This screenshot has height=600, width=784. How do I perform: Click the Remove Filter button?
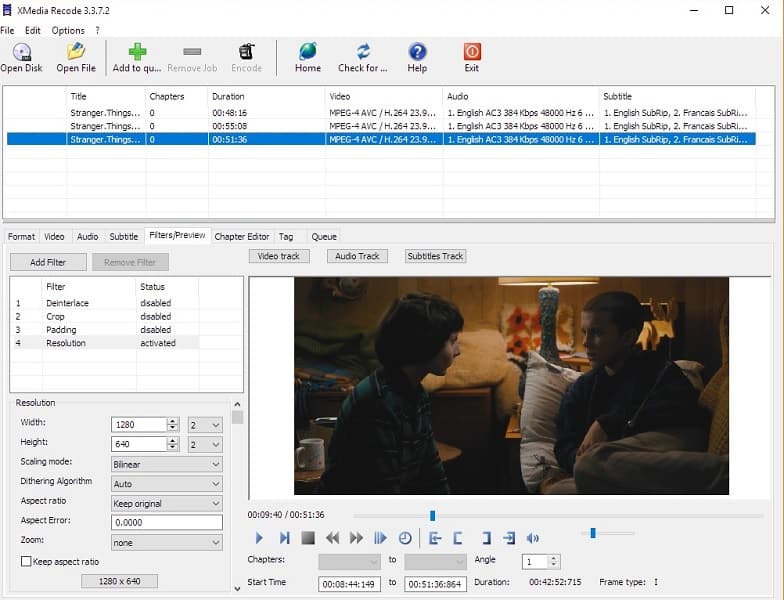[x=130, y=262]
